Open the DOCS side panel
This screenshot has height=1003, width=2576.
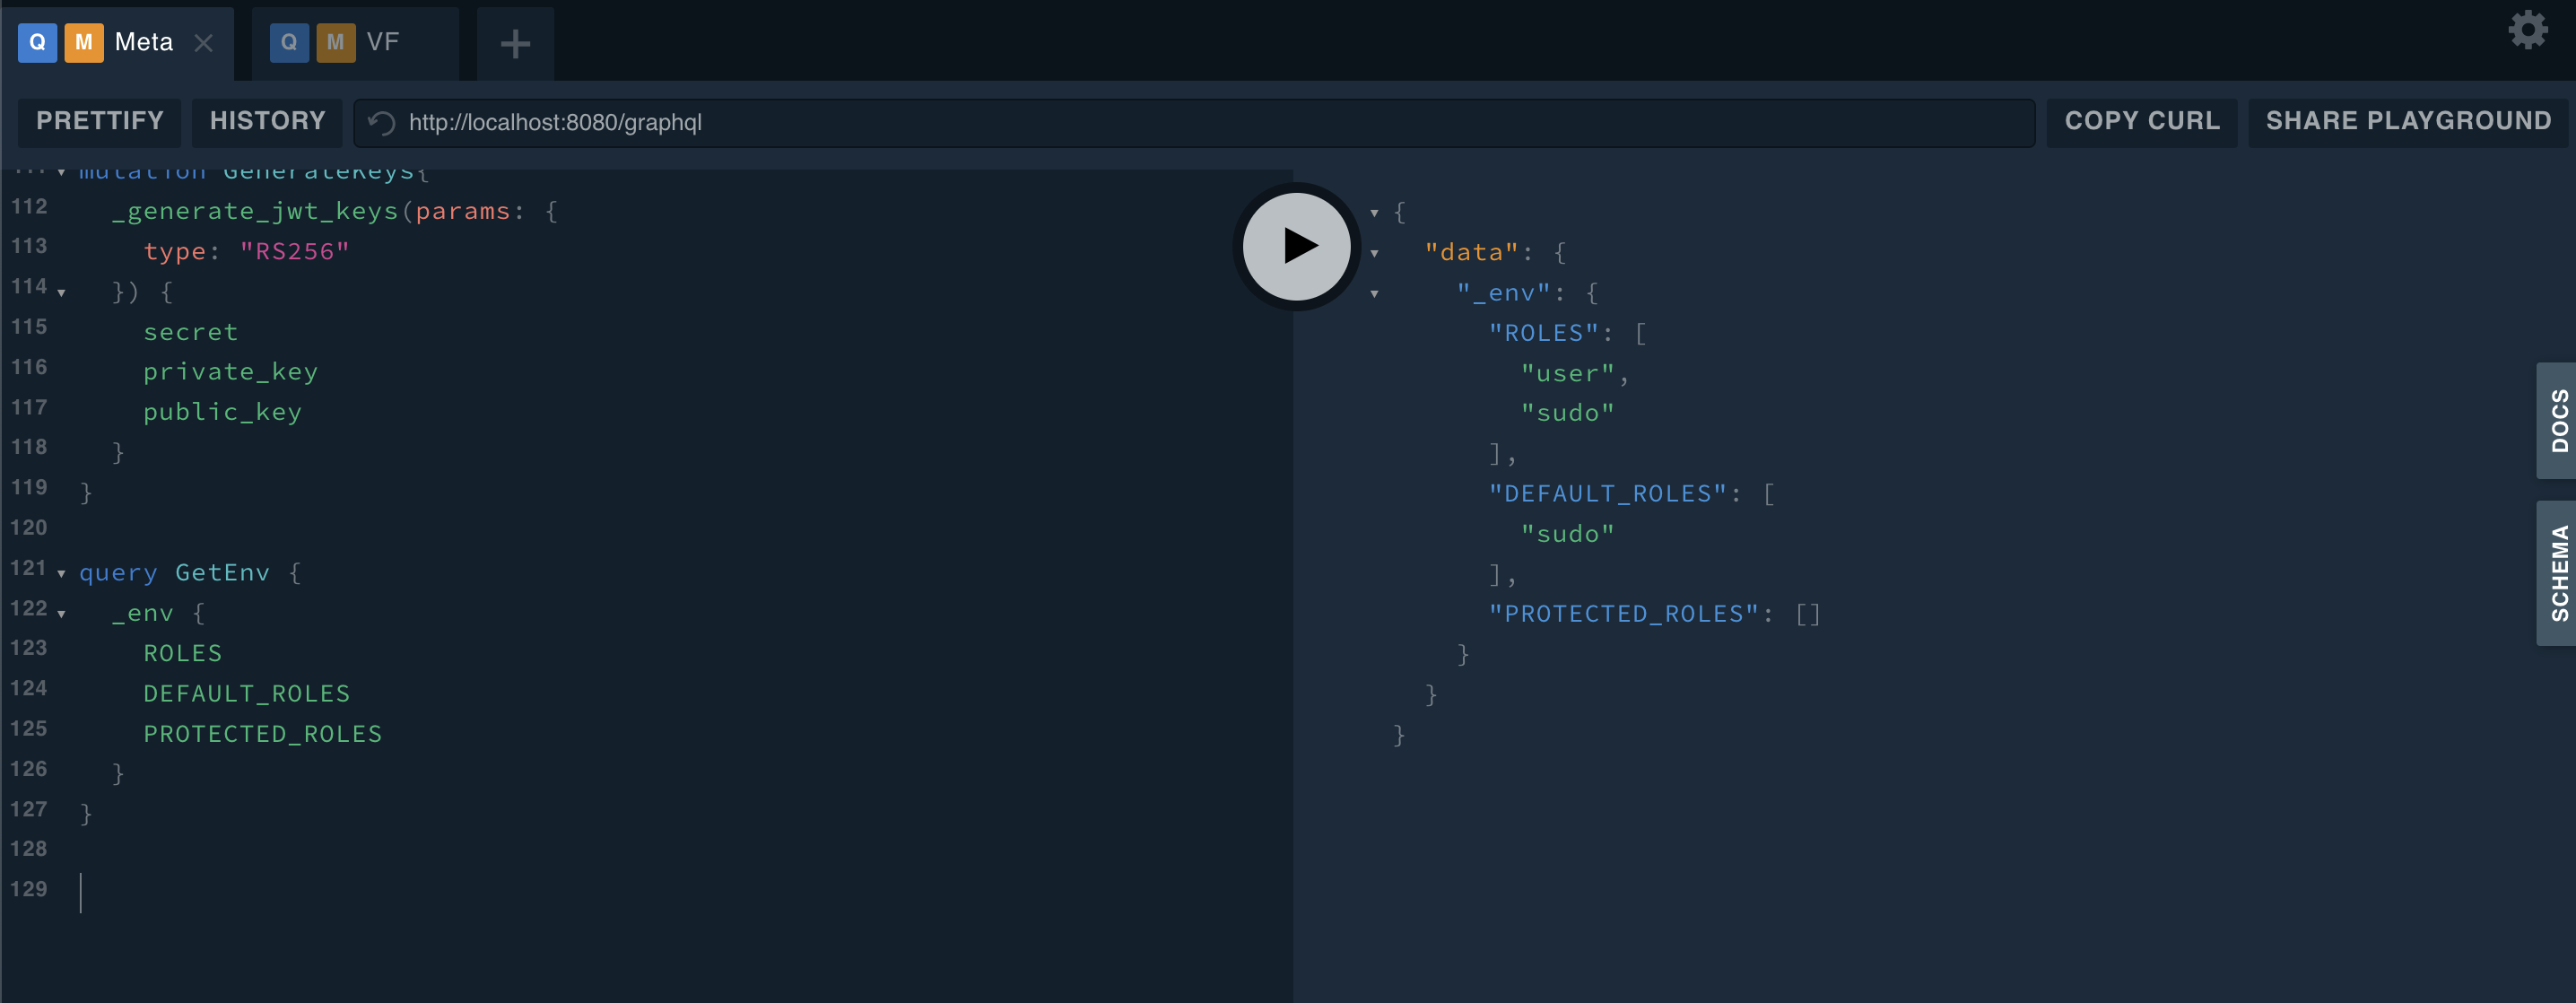click(2559, 420)
